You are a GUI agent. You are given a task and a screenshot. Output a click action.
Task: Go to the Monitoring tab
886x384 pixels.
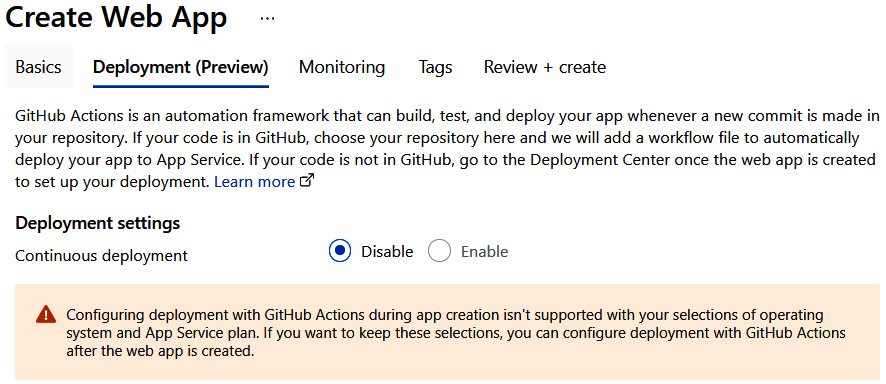click(x=342, y=67)
